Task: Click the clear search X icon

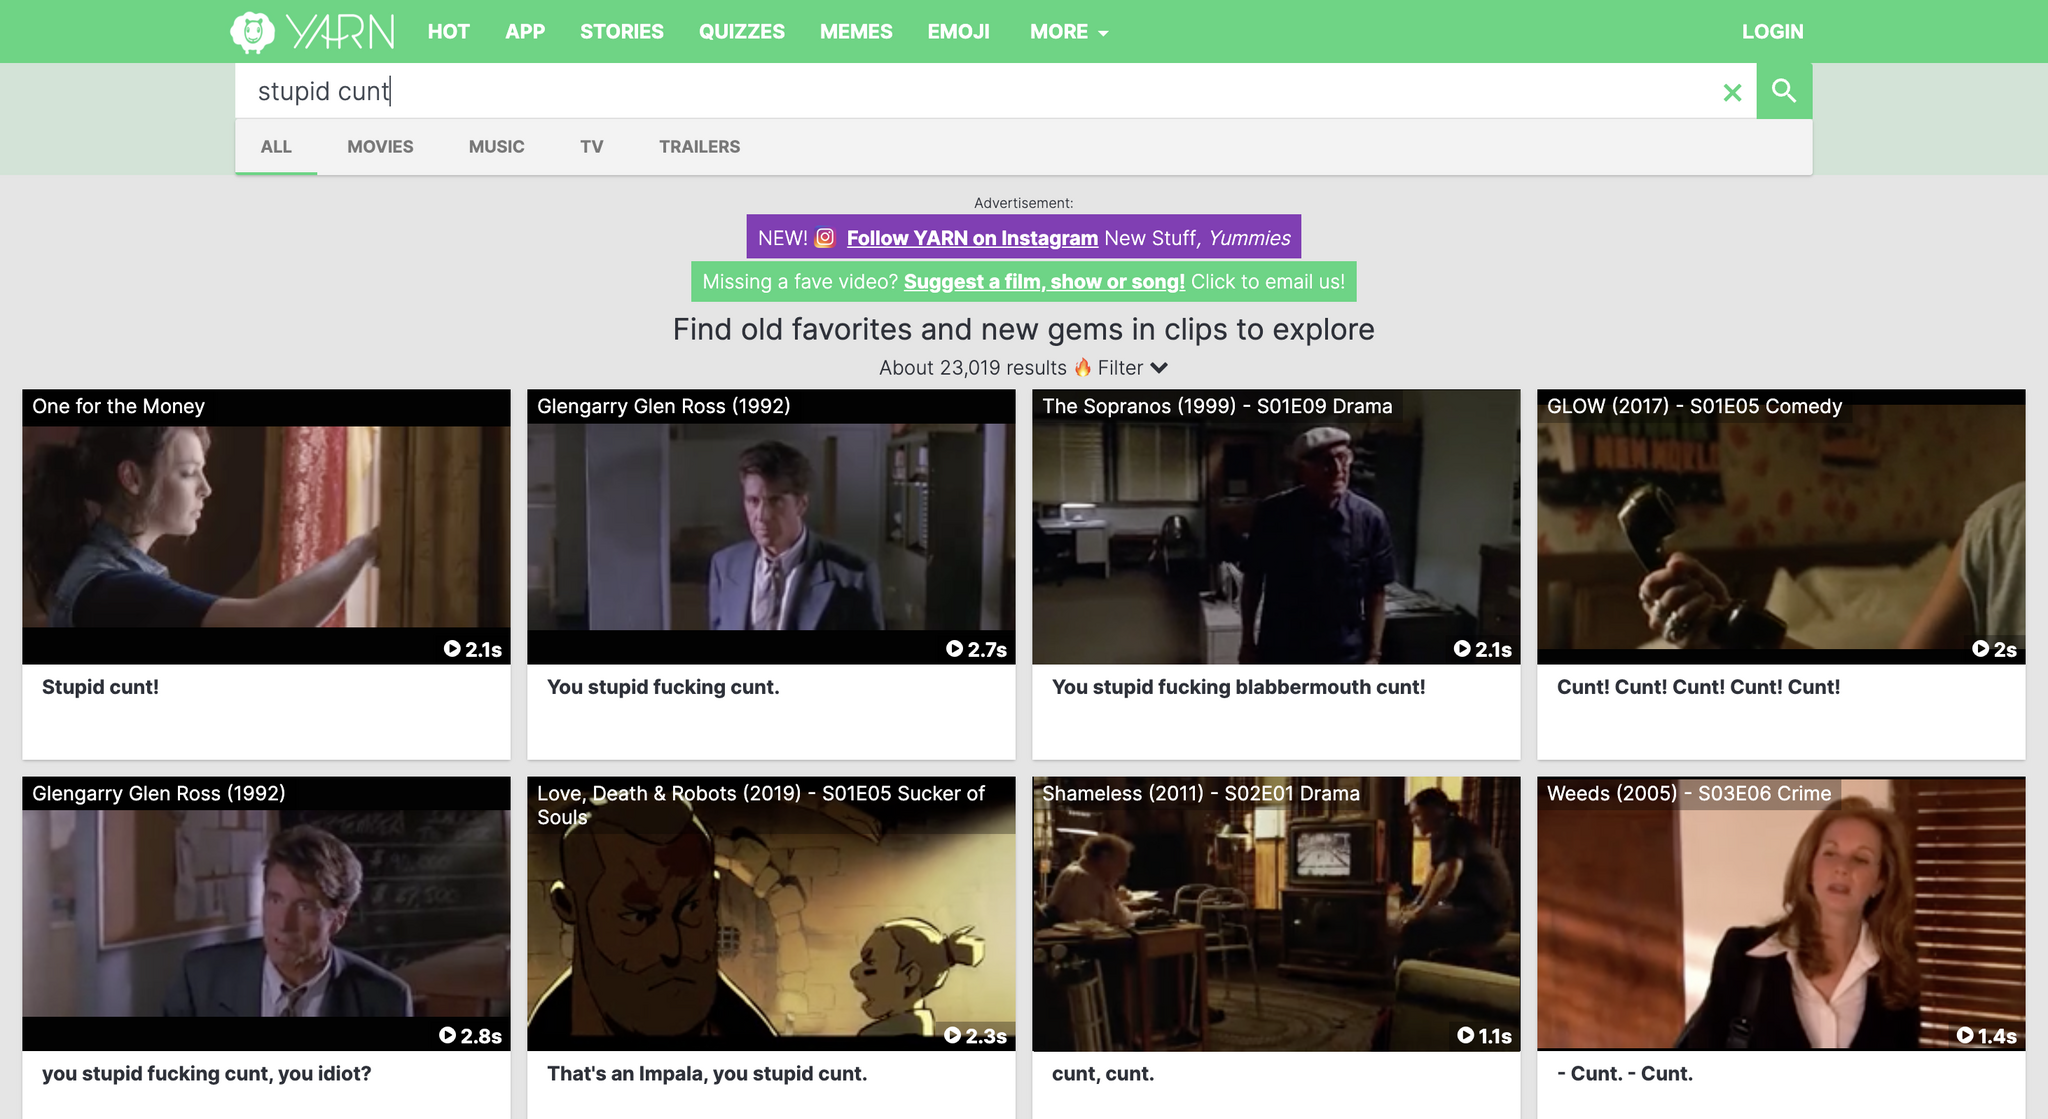Action: (1733, 91)
